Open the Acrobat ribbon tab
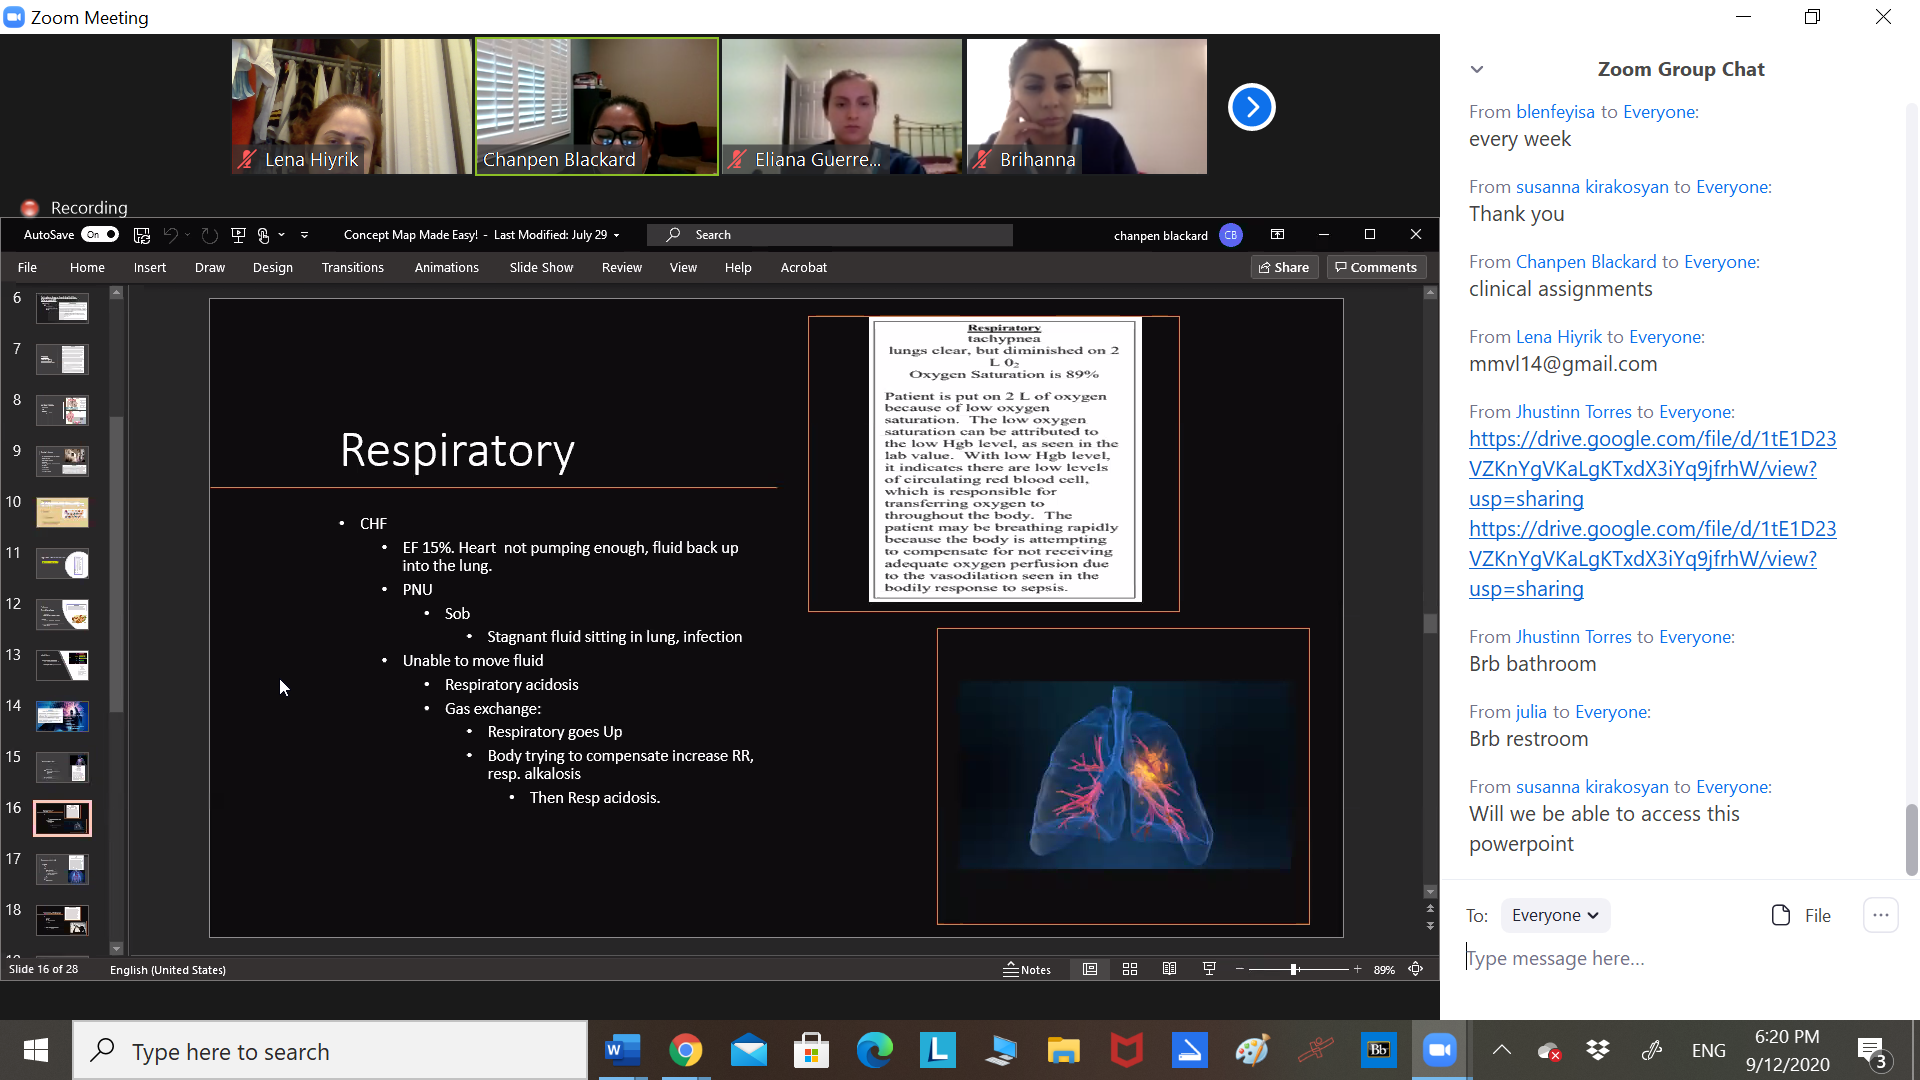The height and width of the screenshot is (1080, 1920). [804, 267]
